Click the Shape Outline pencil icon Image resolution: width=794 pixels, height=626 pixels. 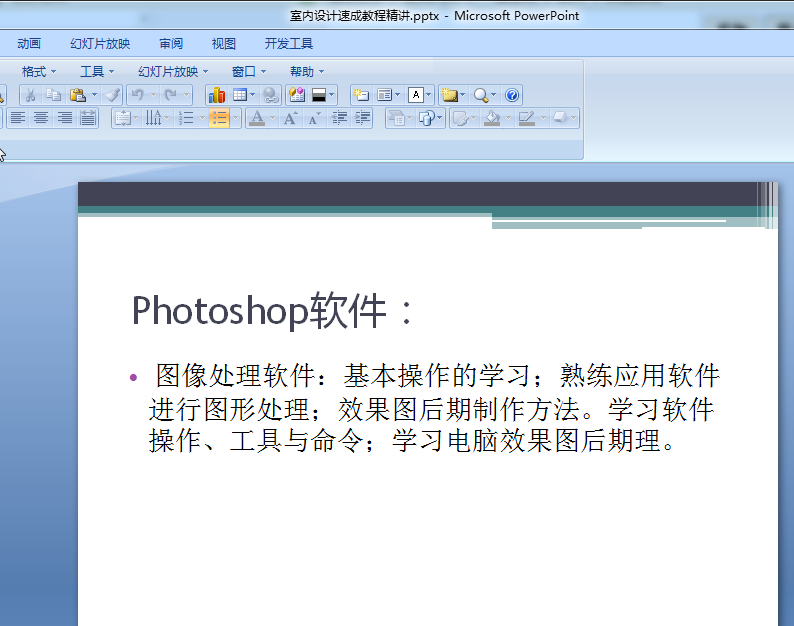pos(527,118)
